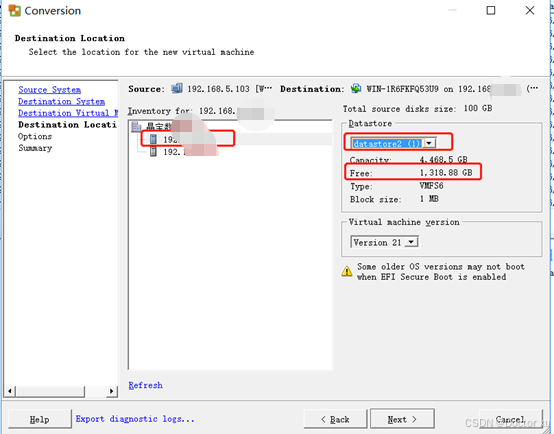The image size is (554, 434).
Task: Click the source computer icon beside 192.168.5.103
Action: pyautogui.click(x=177, y=88)
